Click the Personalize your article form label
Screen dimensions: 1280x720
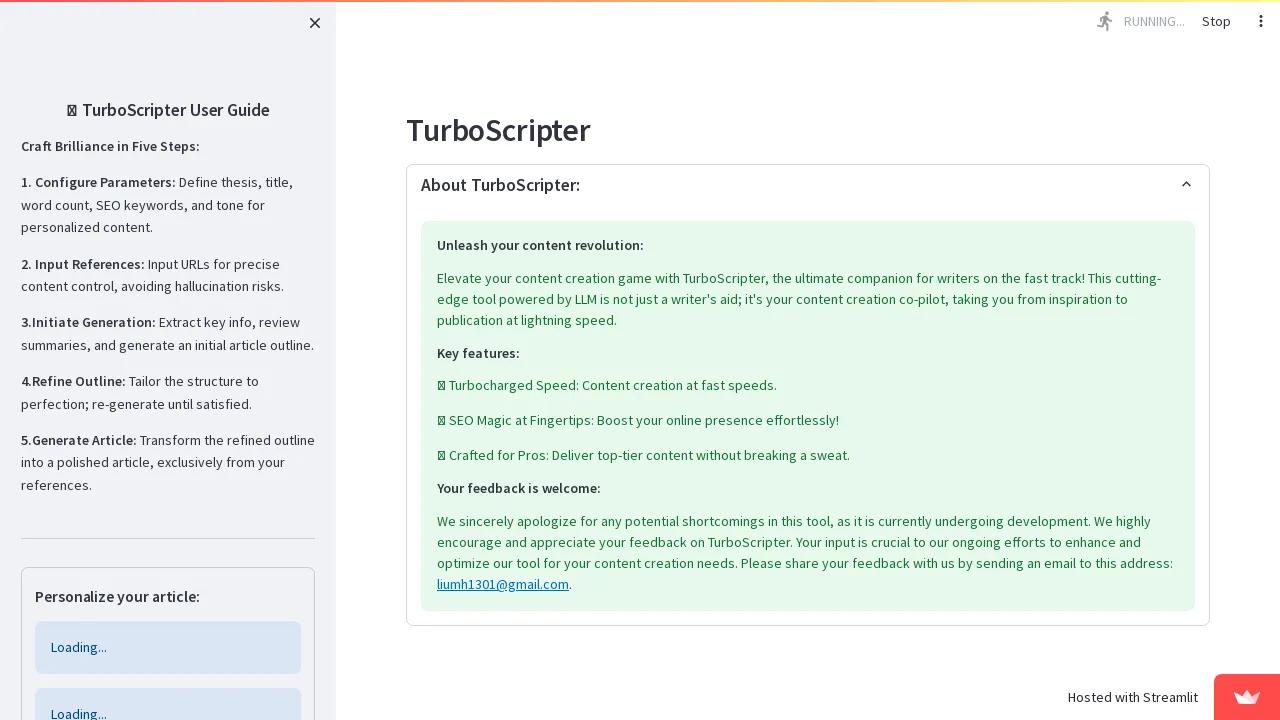tap(117, 597)
